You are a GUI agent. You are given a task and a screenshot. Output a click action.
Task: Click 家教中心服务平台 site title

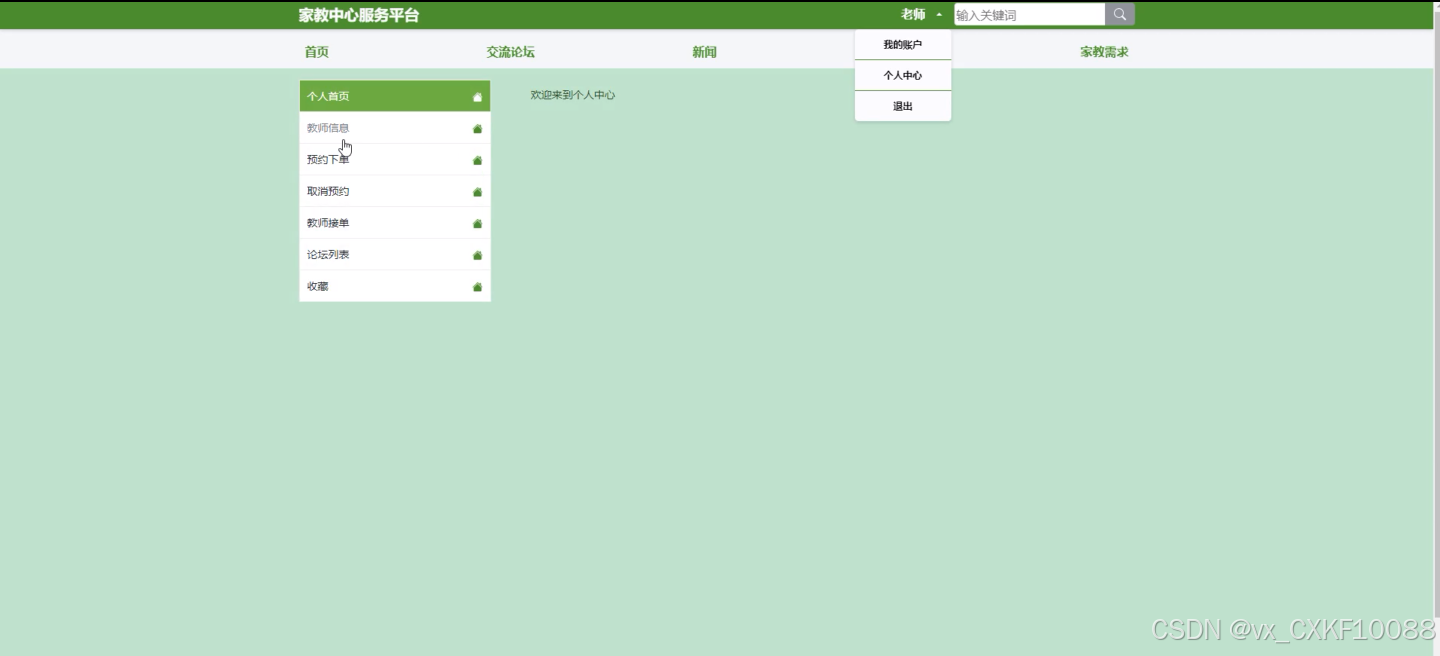(x=359, y=15)
